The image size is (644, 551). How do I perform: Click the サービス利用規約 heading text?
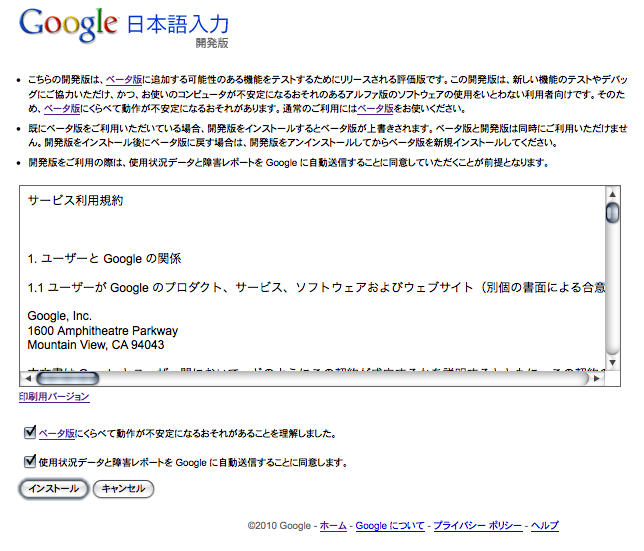point(76,200)
